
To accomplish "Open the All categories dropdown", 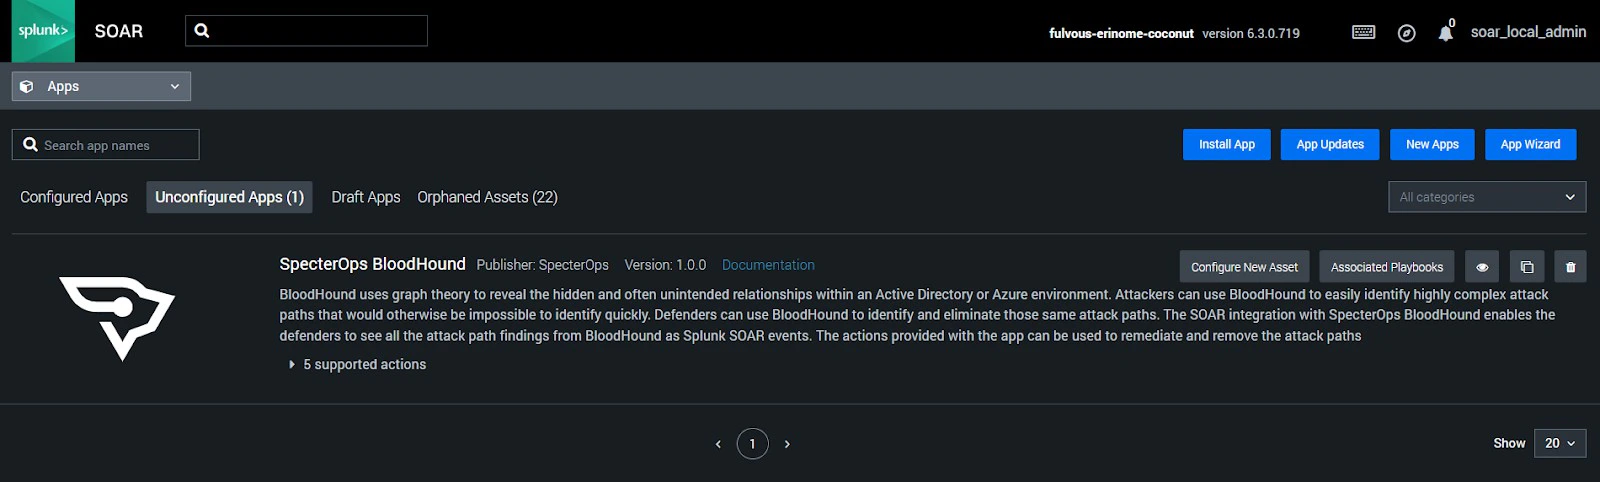I will pyautogui.click(x=1487, y=197).
